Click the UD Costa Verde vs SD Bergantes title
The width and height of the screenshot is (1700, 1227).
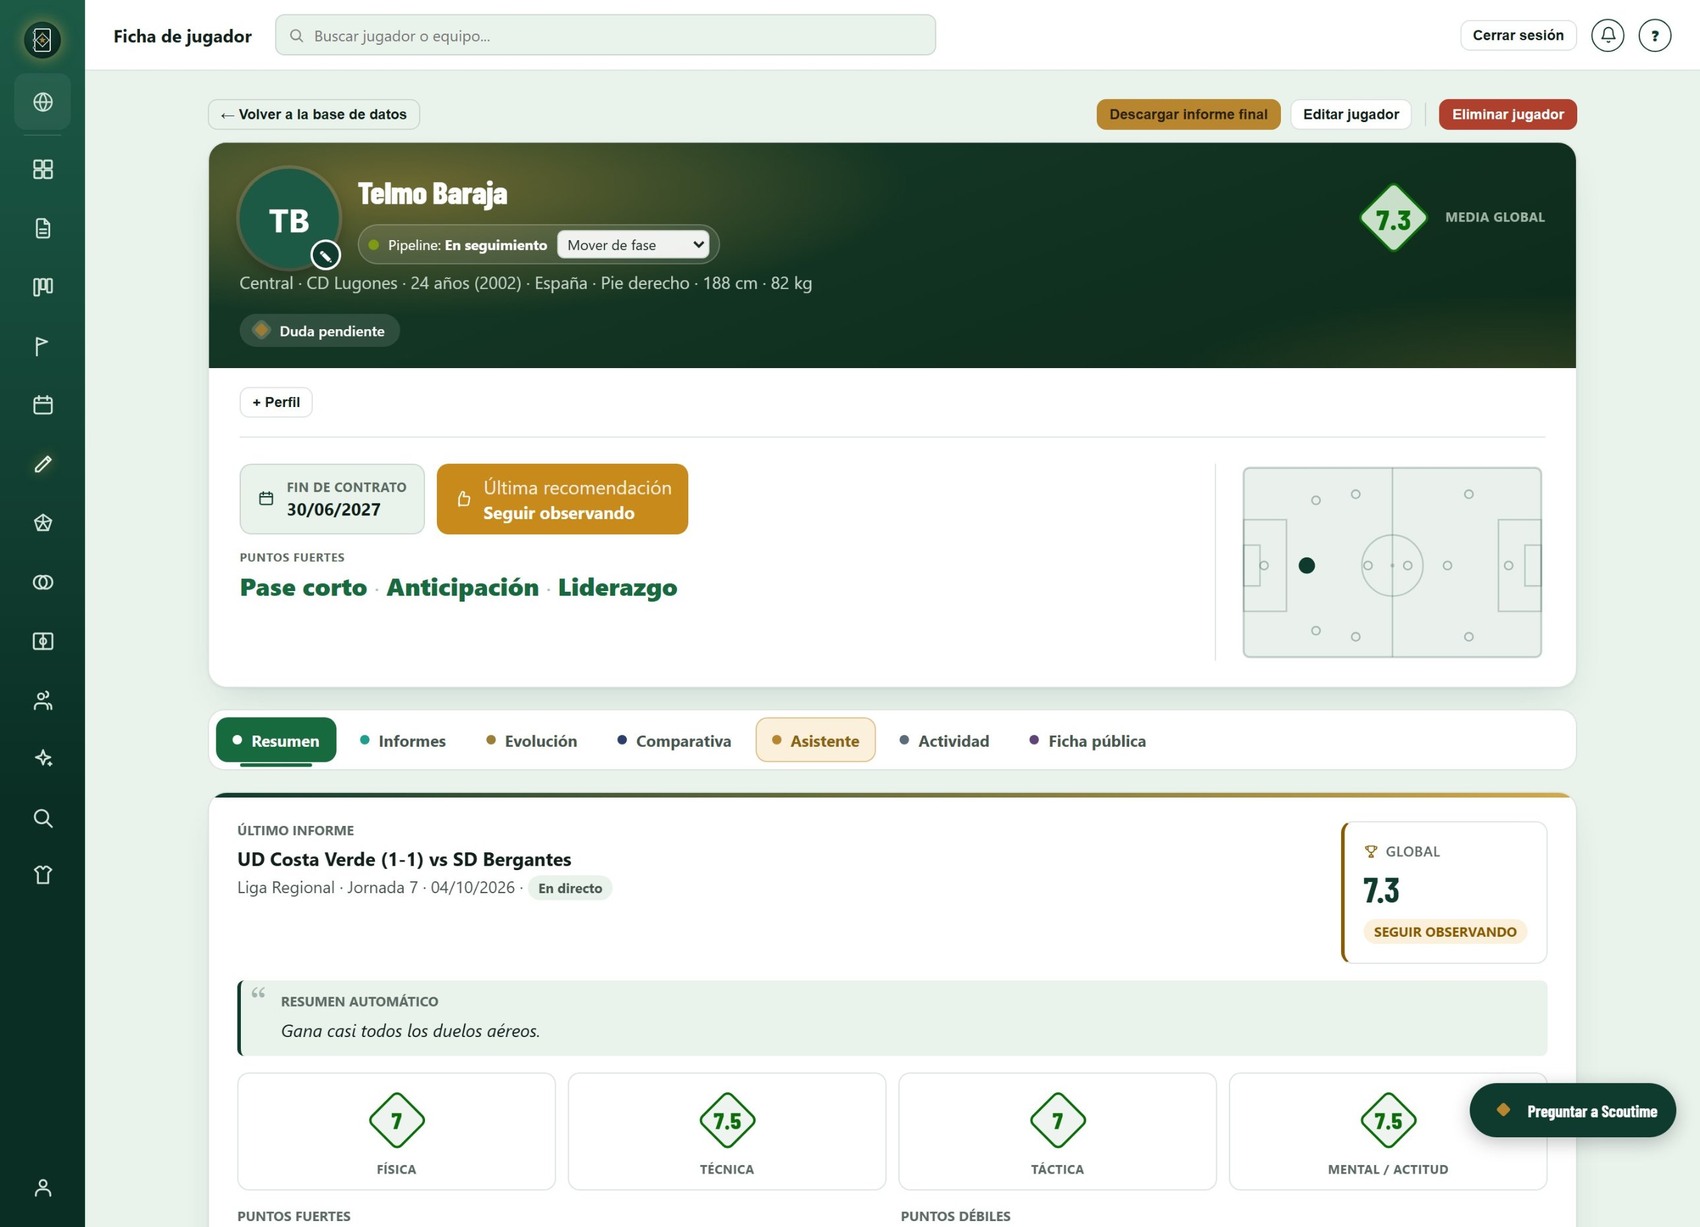point(404,859)
